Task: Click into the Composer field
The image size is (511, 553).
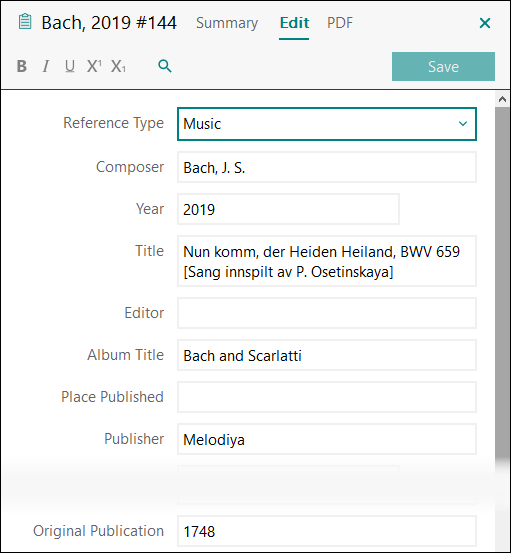Action: pyautogui.click(x=327, y=167)
